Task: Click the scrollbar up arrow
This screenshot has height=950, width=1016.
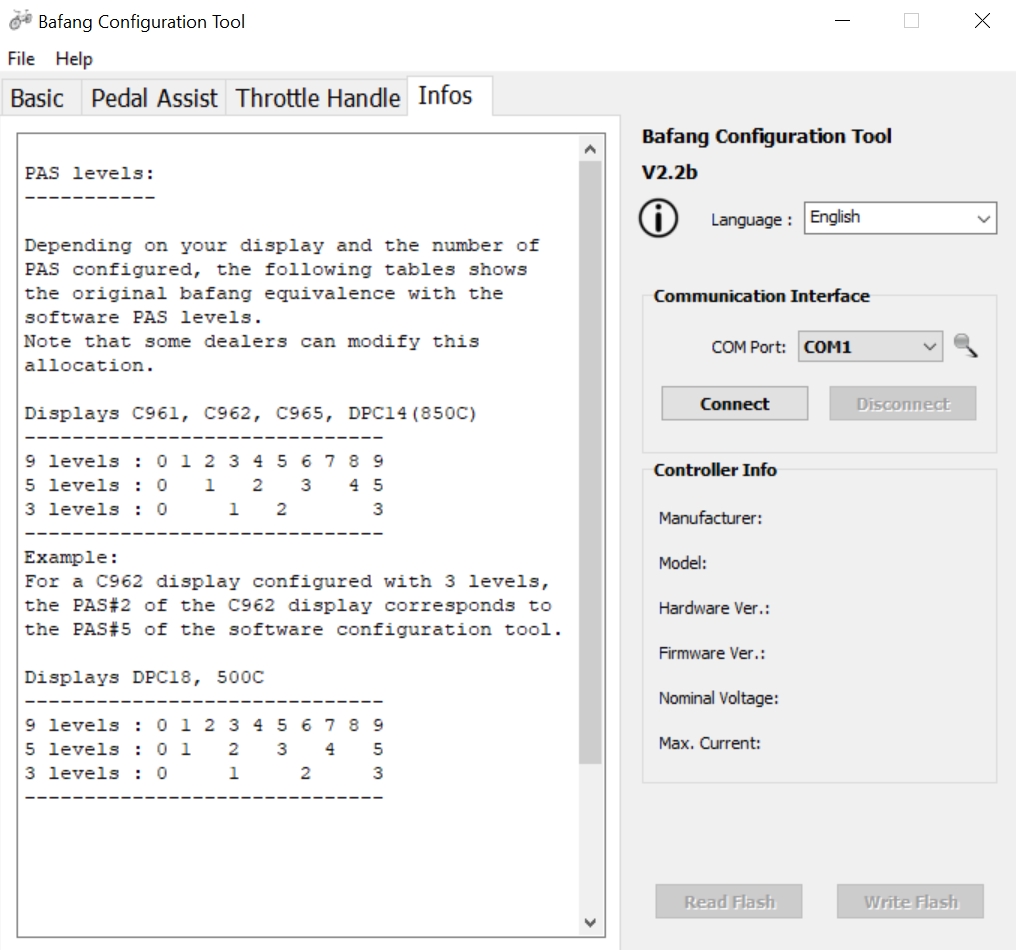Action: [x=590, y=149]
